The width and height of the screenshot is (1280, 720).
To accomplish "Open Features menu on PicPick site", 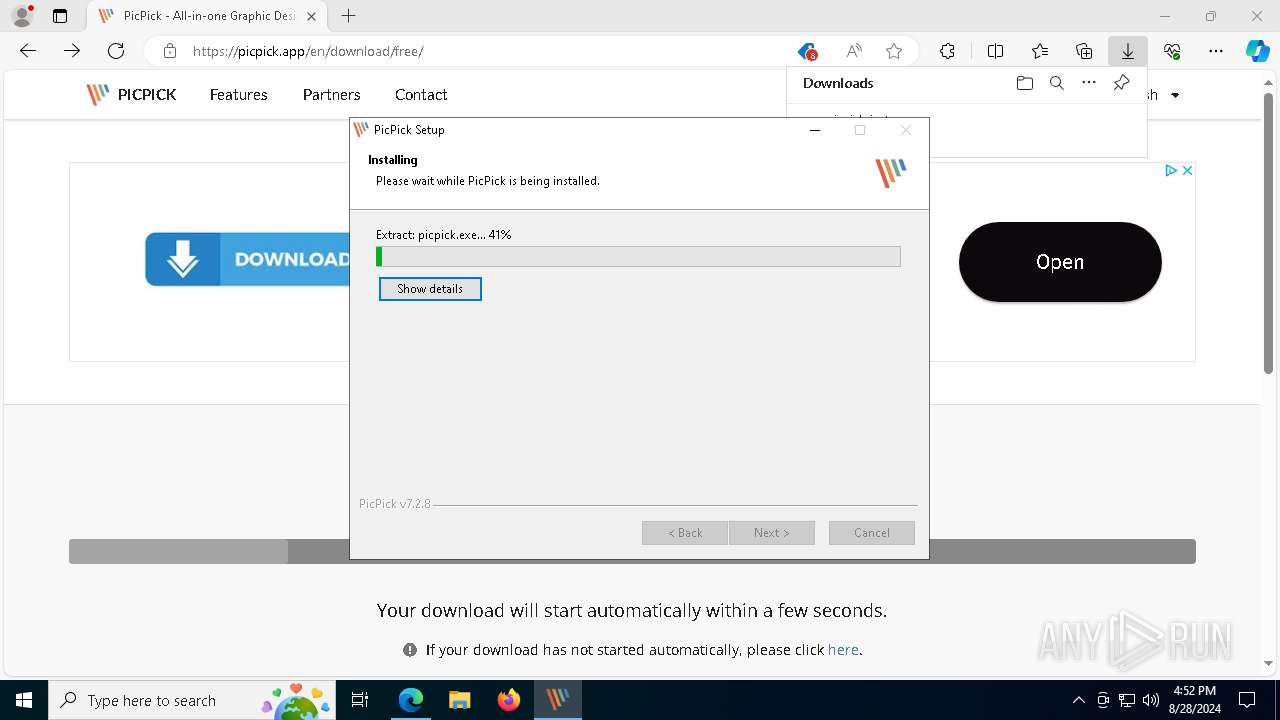I will [x=238, y=94].
